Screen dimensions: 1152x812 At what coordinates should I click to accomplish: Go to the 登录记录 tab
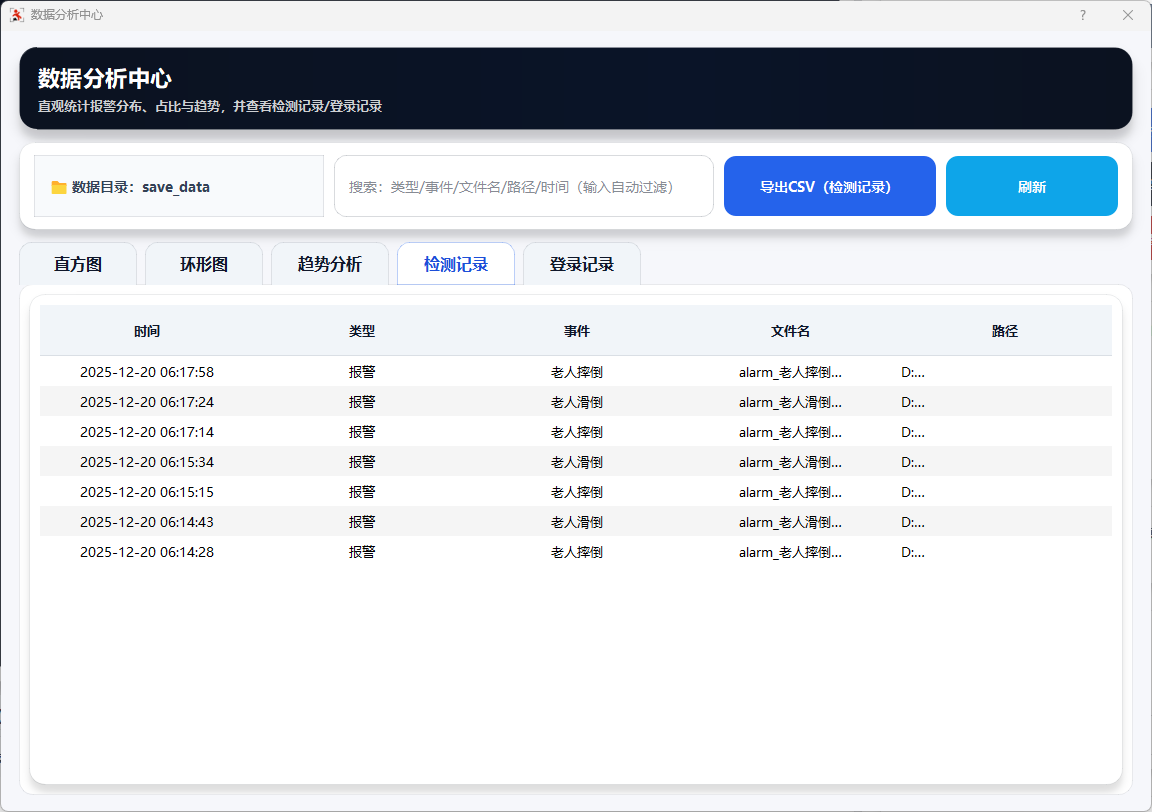pyautogui.click(x=582, y=265)
